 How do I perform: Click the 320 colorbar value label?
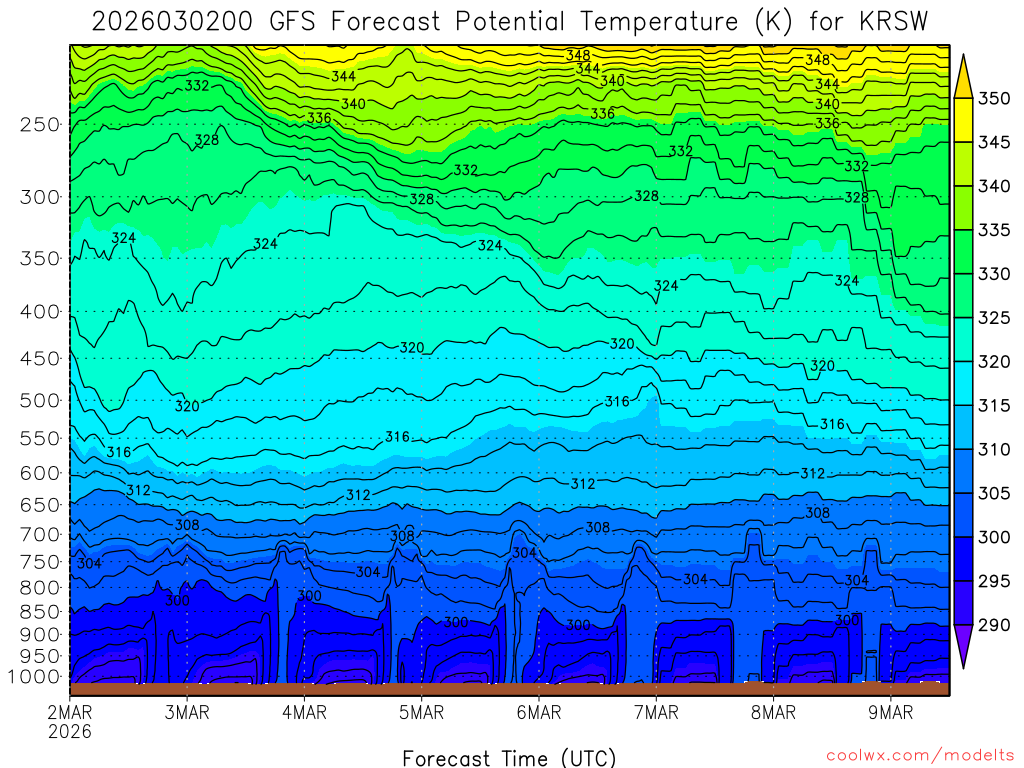[993, 361]
